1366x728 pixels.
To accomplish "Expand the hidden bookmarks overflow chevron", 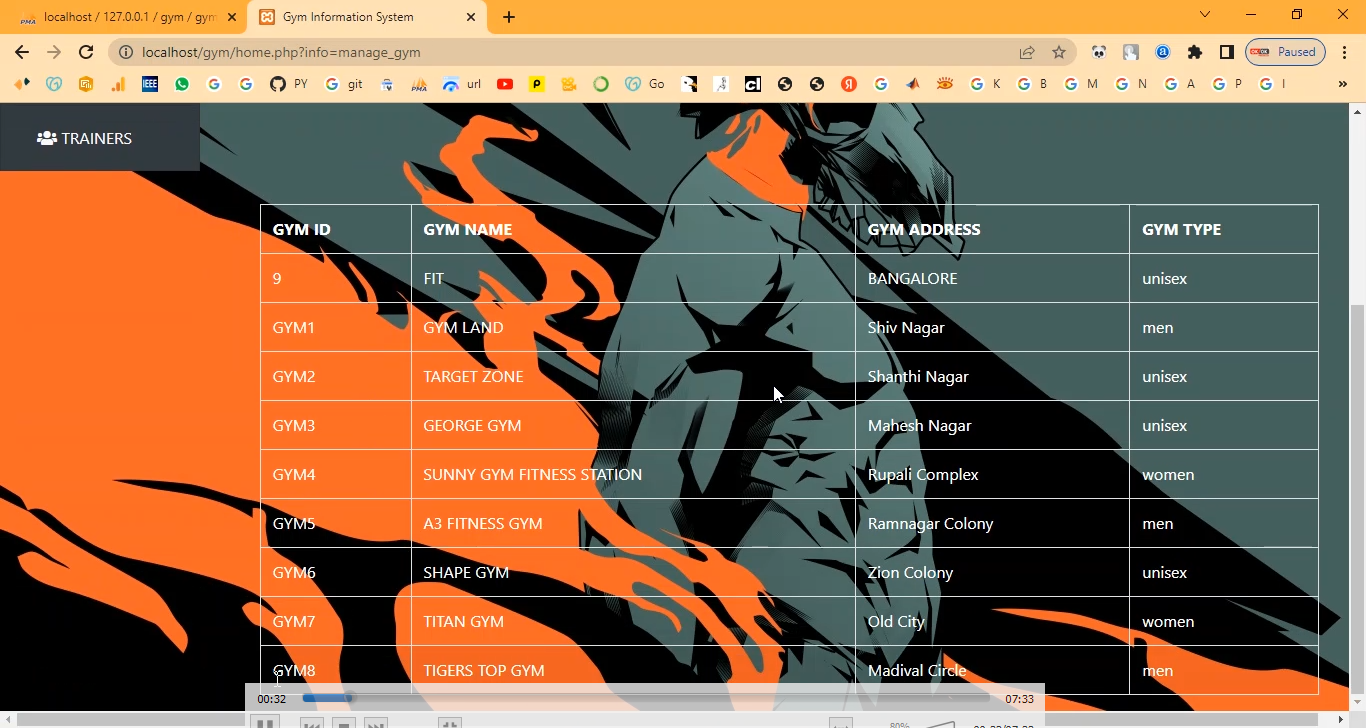I will (x=1342, y=84).
